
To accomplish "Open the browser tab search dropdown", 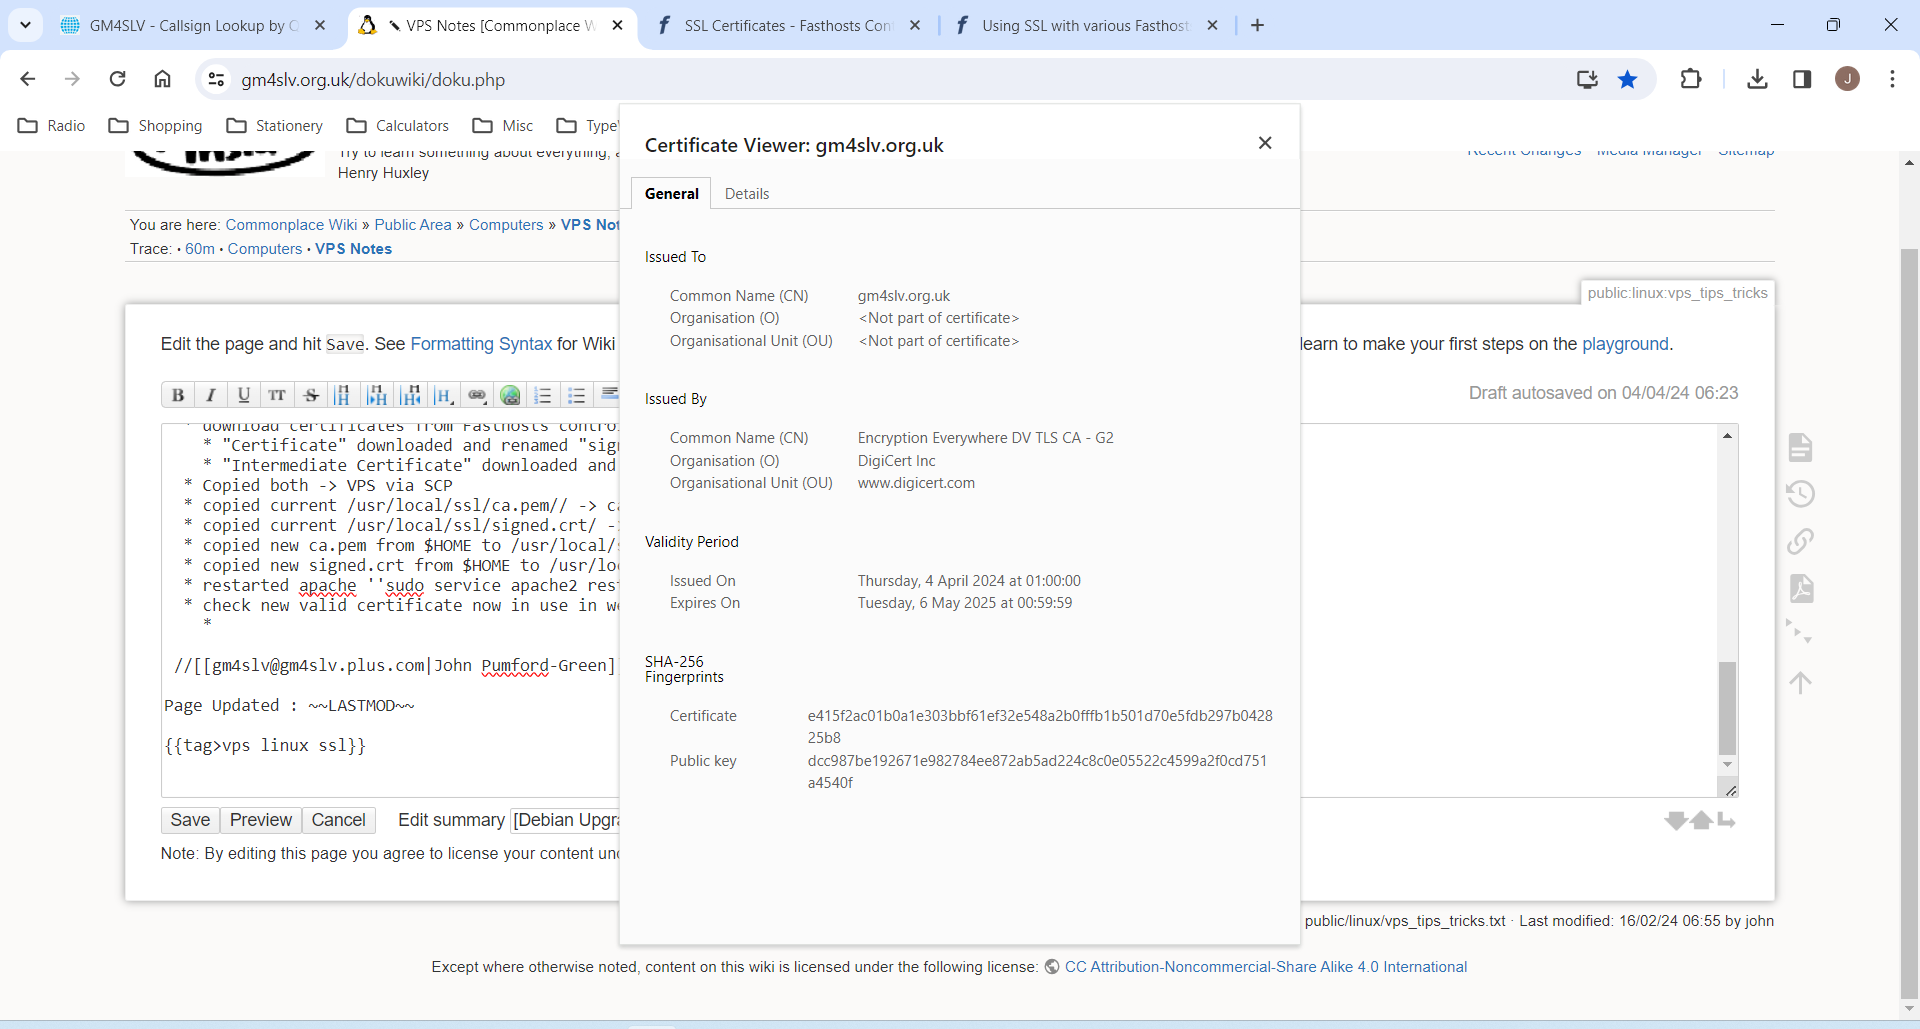I will point(25,25).
